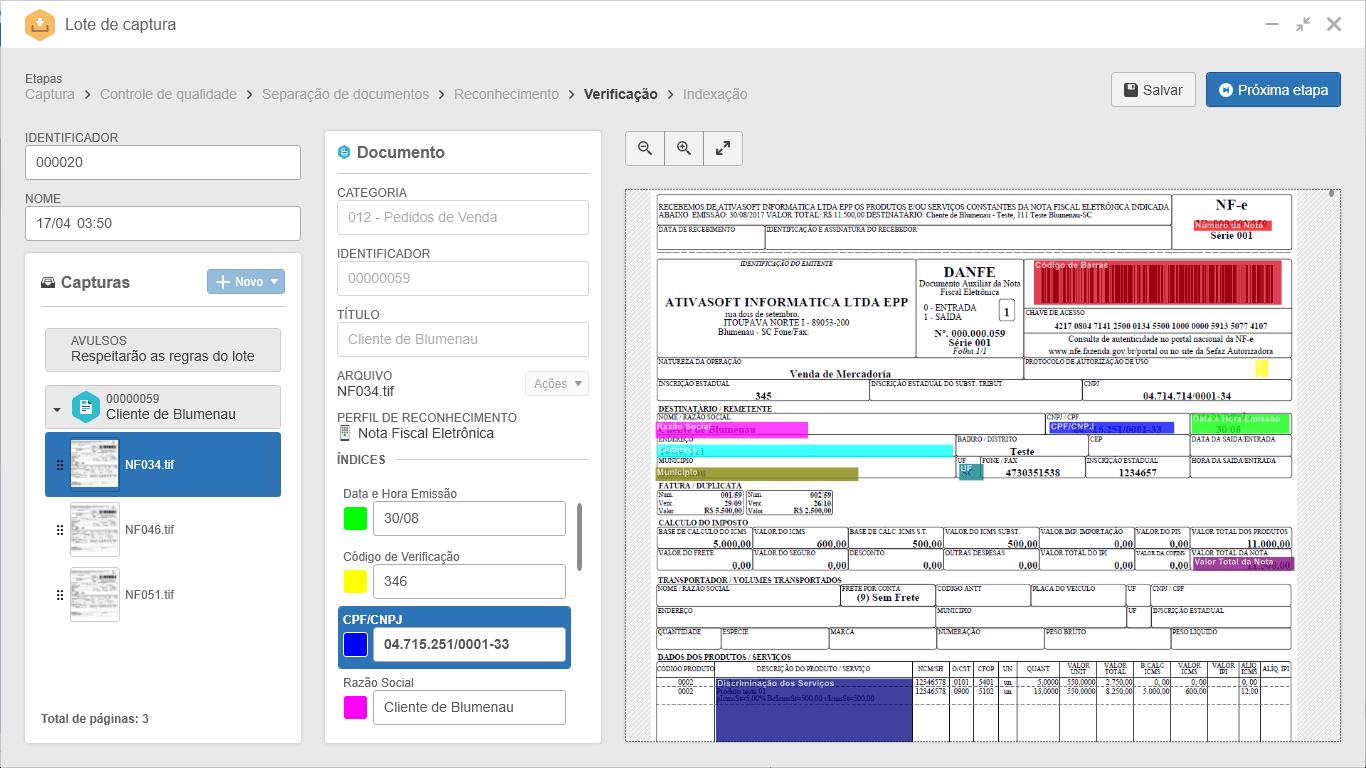Click the Nota Fiscal Eletrônica profile icon
Viewport: 1366px width, 768px height.
coord(345,433)
